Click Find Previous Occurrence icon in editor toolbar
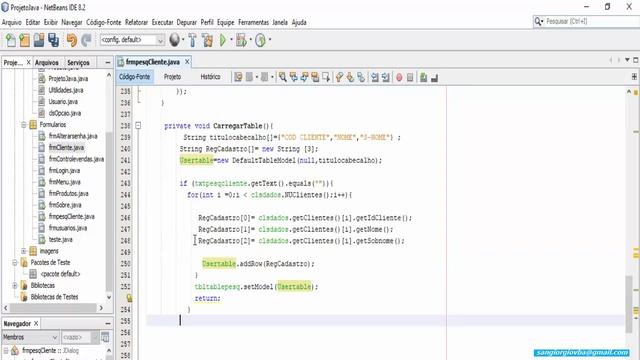Screen dimensions: 640x360 [293, 77]
